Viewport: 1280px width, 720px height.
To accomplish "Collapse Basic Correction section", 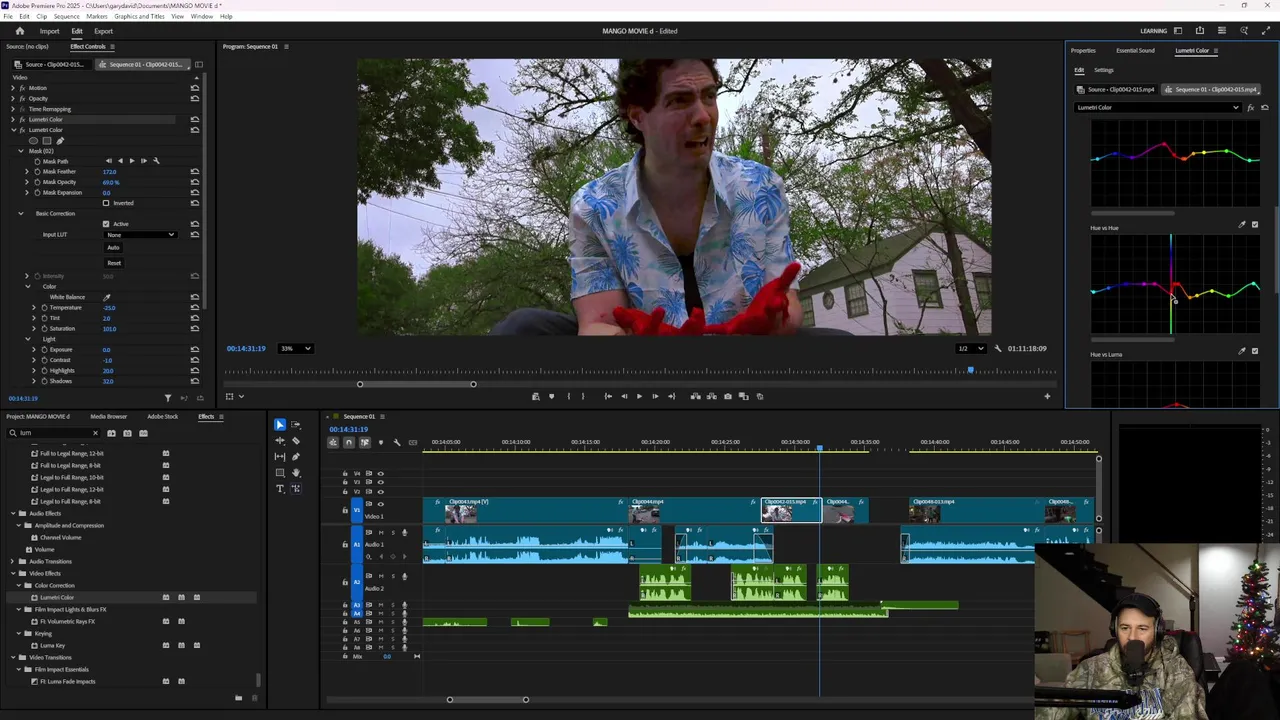I will tap(21, 213).
